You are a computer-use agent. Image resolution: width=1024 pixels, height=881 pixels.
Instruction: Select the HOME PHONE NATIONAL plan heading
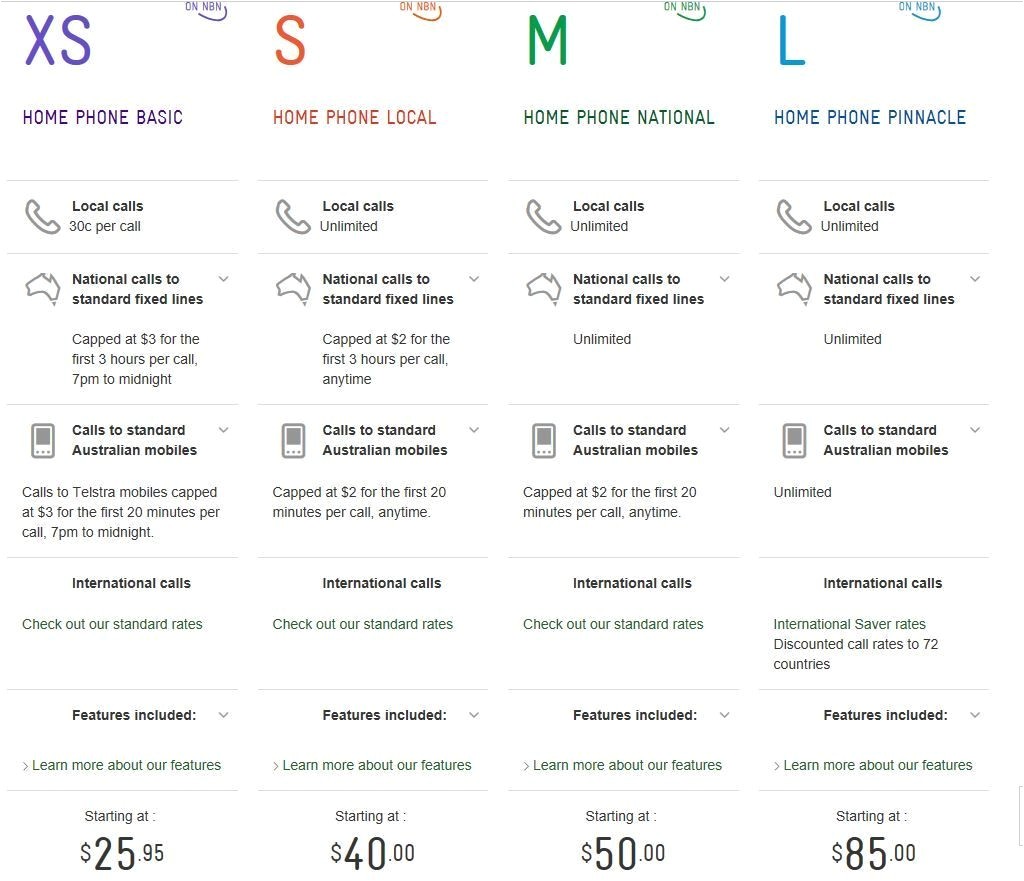(x=619, y=117)
